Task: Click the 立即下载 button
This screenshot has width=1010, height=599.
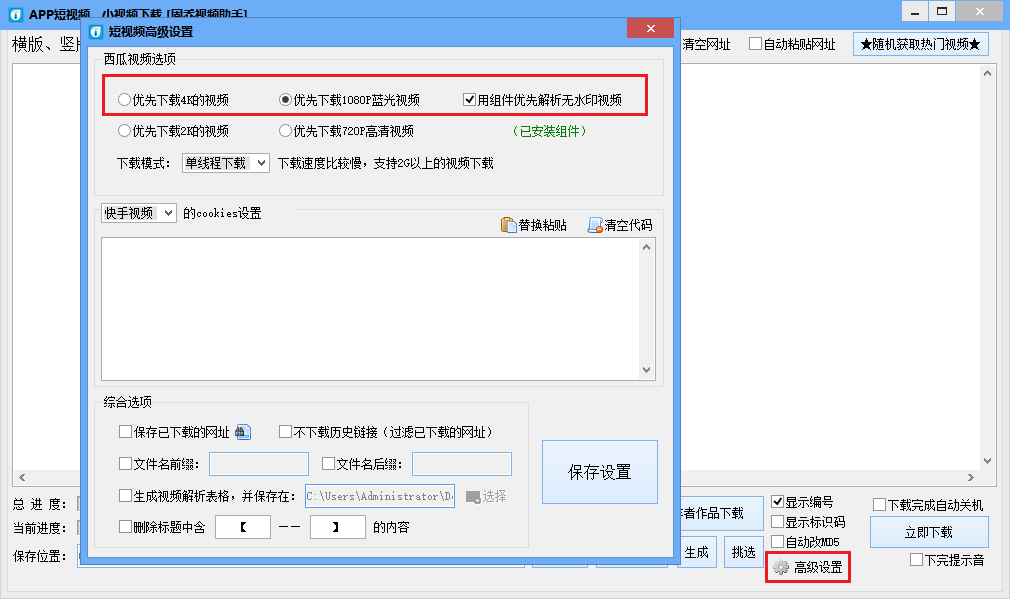Action: (929, 532)
